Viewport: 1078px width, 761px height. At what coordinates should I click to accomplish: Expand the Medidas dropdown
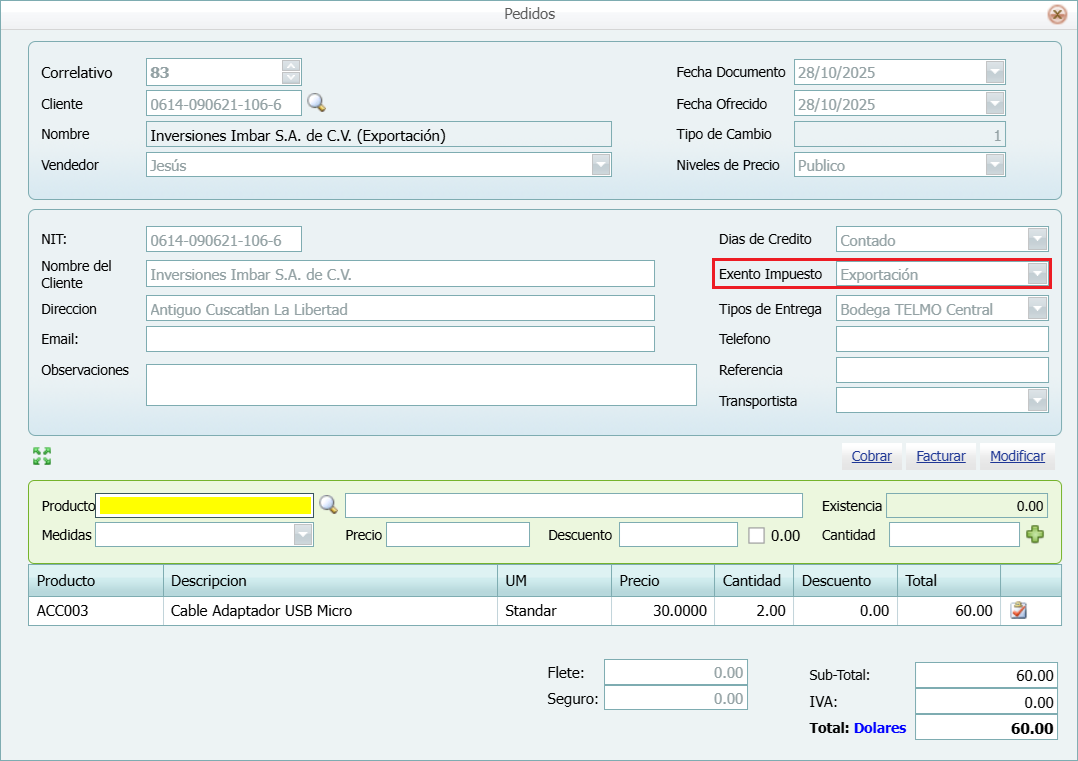[303, 535]
